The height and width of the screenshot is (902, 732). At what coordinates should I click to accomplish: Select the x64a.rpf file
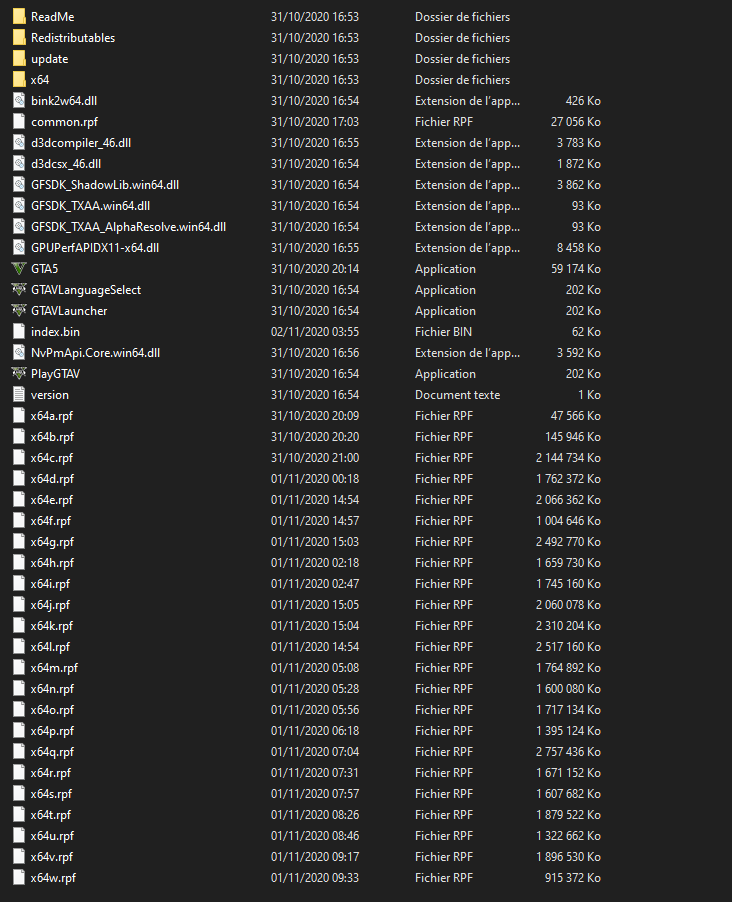coord(52,415)
